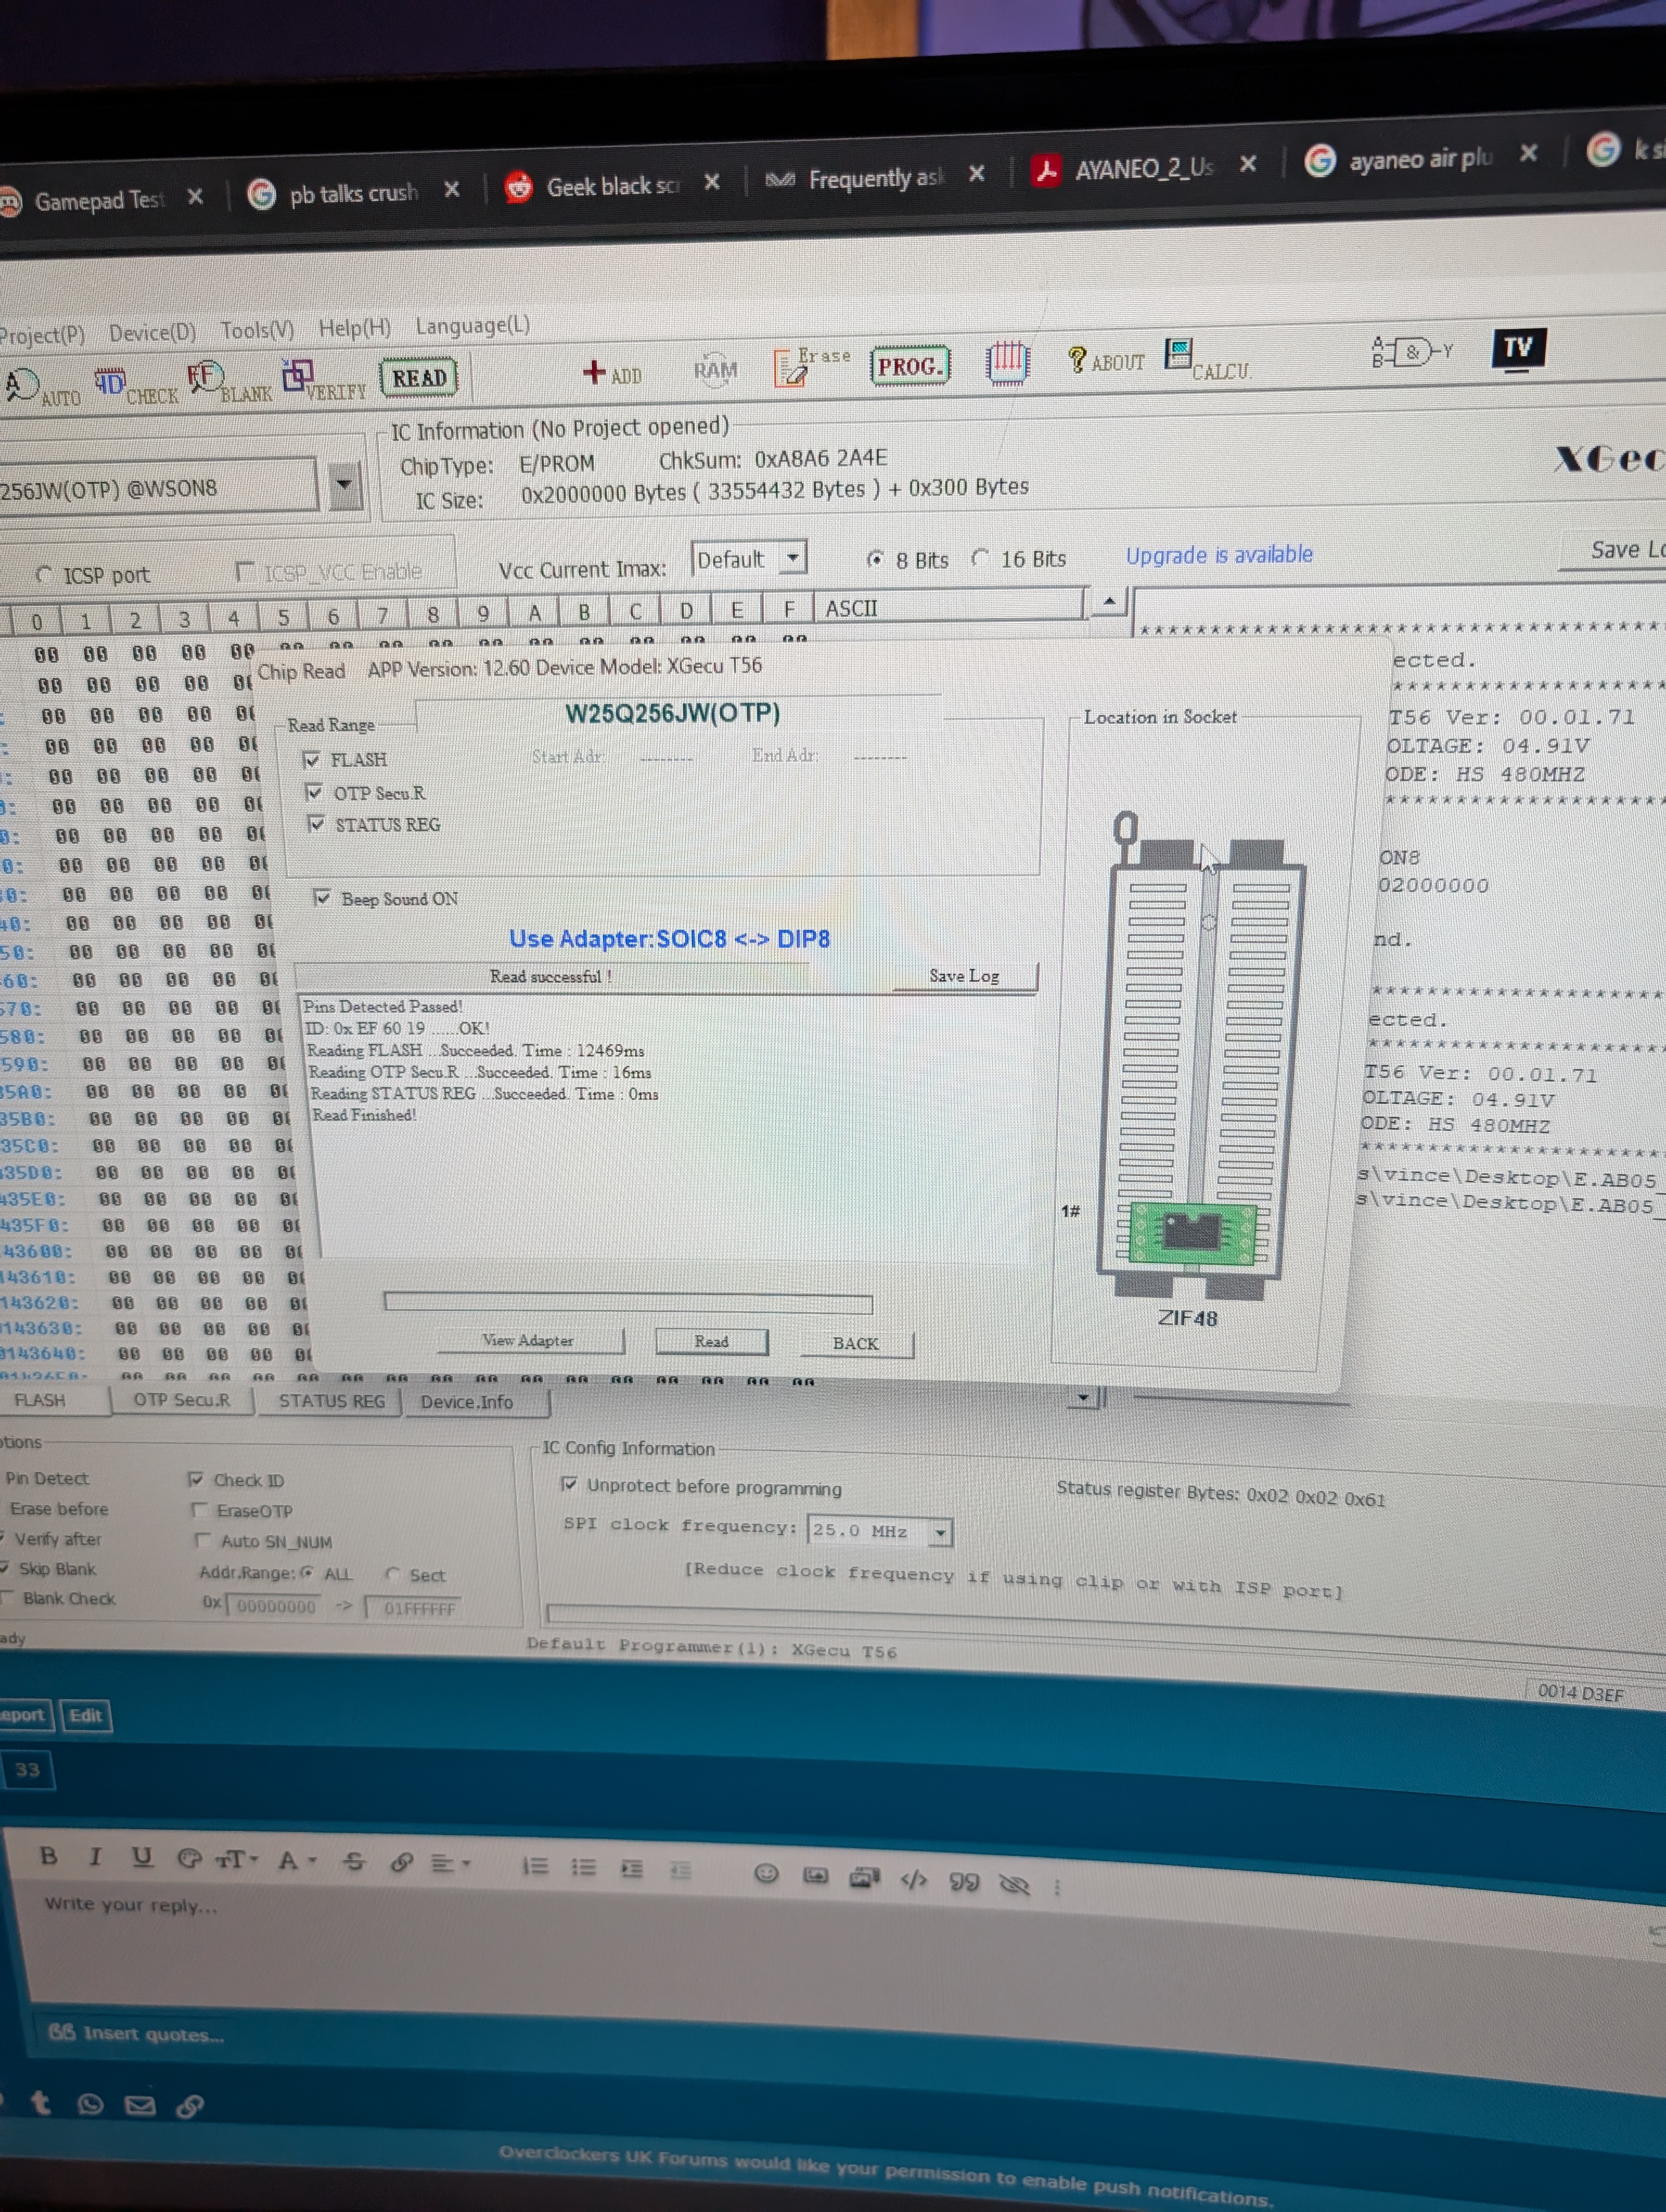Share via Tumblr icon

41,2102
